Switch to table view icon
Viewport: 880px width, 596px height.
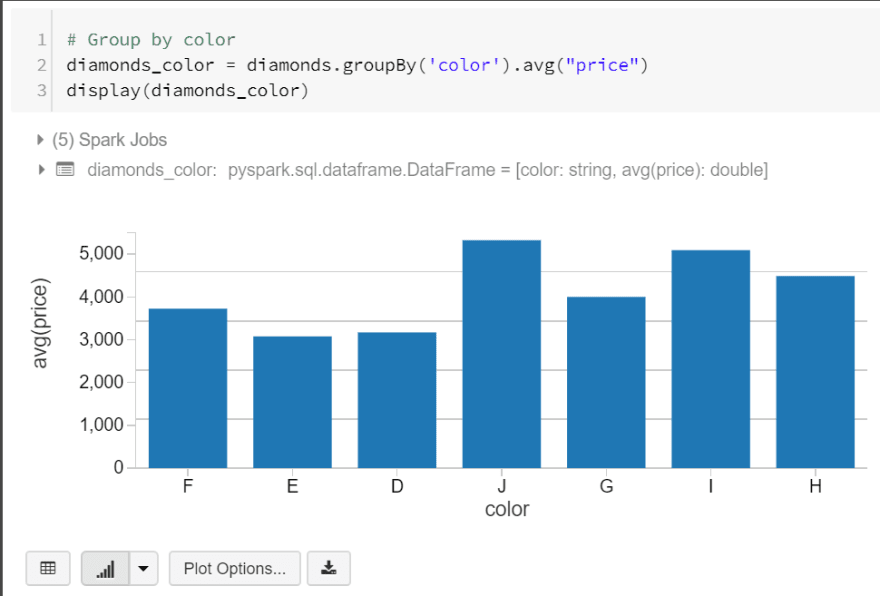pyautogui.click(x=48, y=568)
